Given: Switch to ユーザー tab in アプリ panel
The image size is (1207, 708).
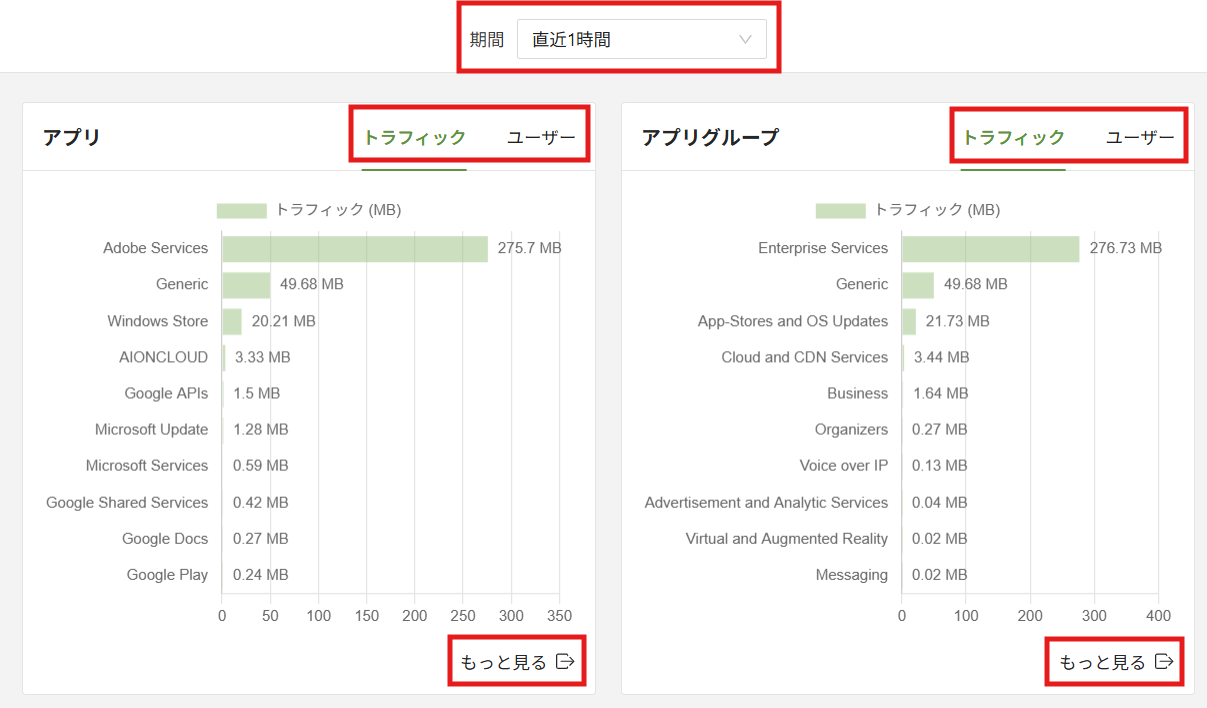Looking at the screenshot, I should click(x=541, y=138).
